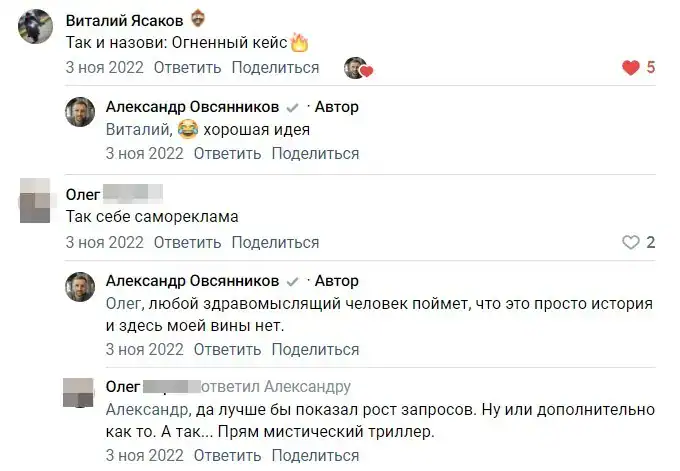Reply to author's 'хорошая идея' comment
The width and height of the screenshot is (680, 471).
point(227,154)
